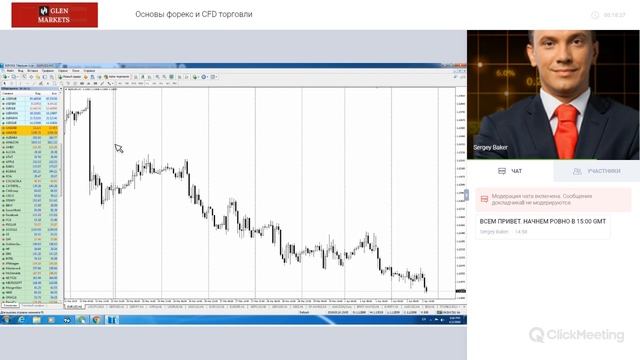Select the Equidistant Channel tool
The image size is (640, 360).
(x=41, y=83)
